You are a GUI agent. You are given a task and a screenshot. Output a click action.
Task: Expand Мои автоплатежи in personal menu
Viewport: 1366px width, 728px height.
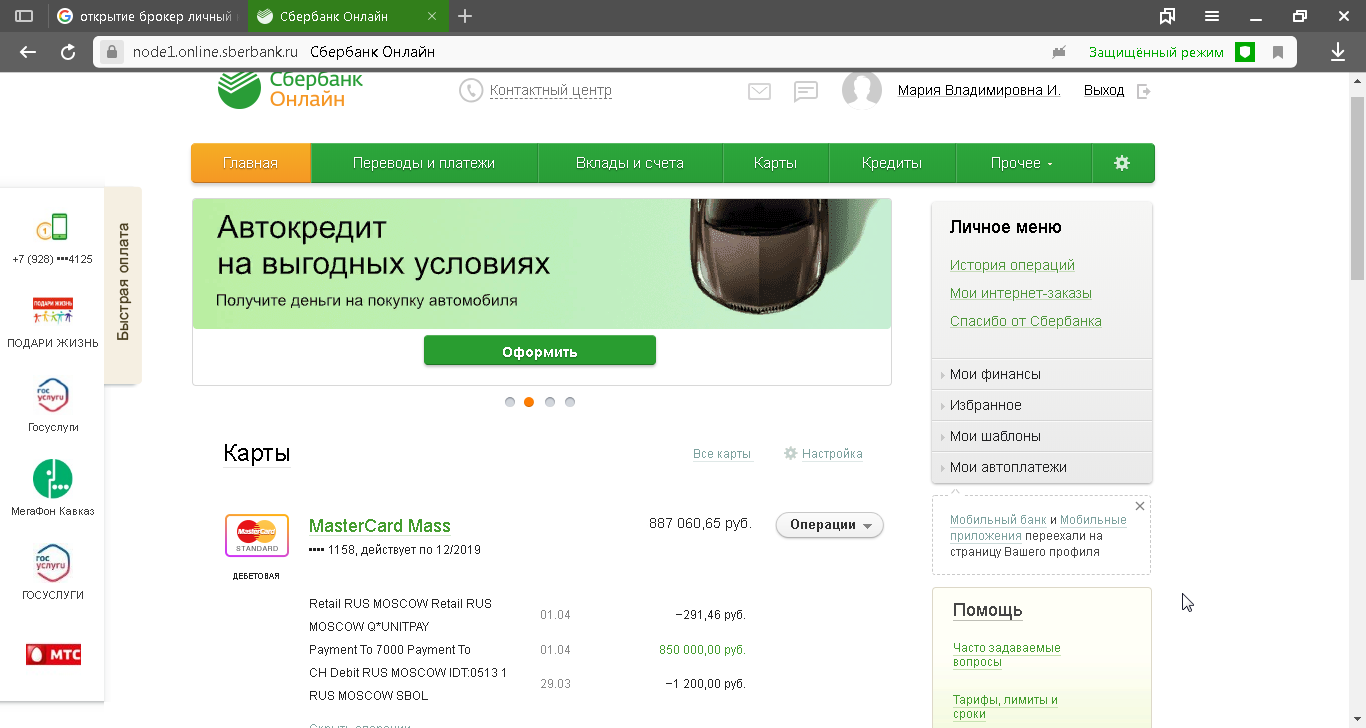coord(1008,467)
